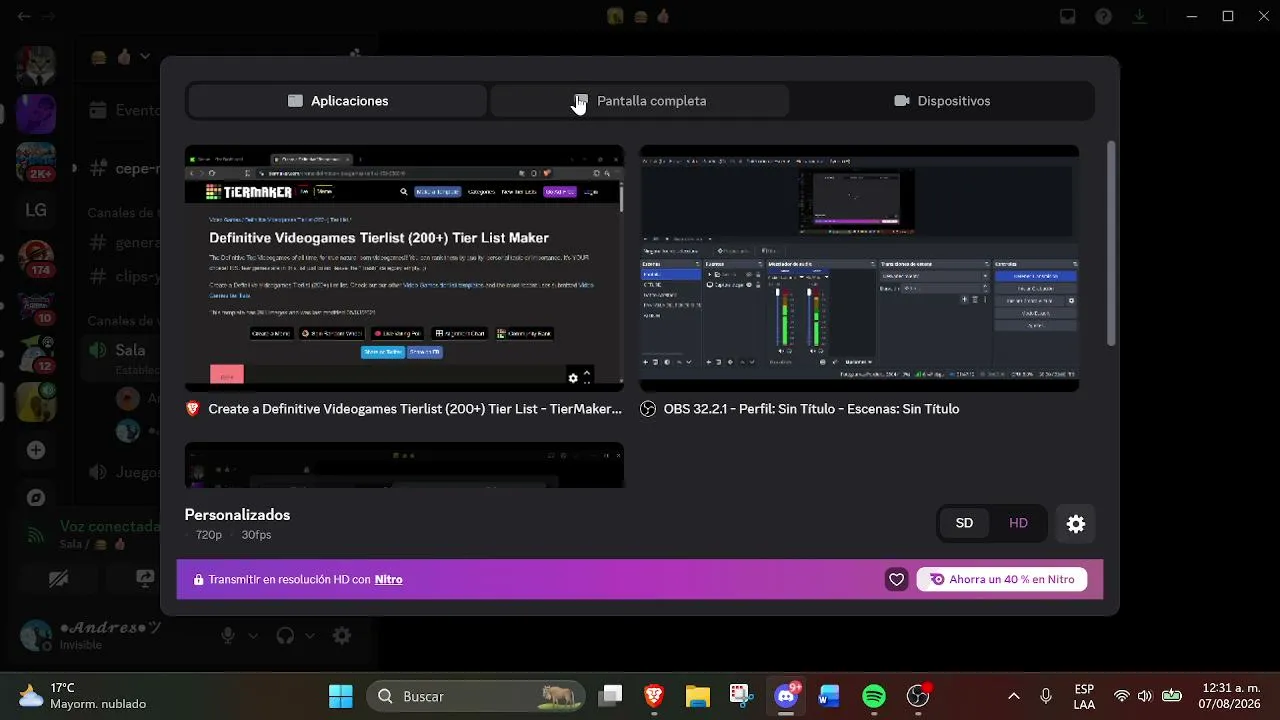Open the Windows Start menu
The width and height of the screenshot is (1280, 720).
point(341,696)
